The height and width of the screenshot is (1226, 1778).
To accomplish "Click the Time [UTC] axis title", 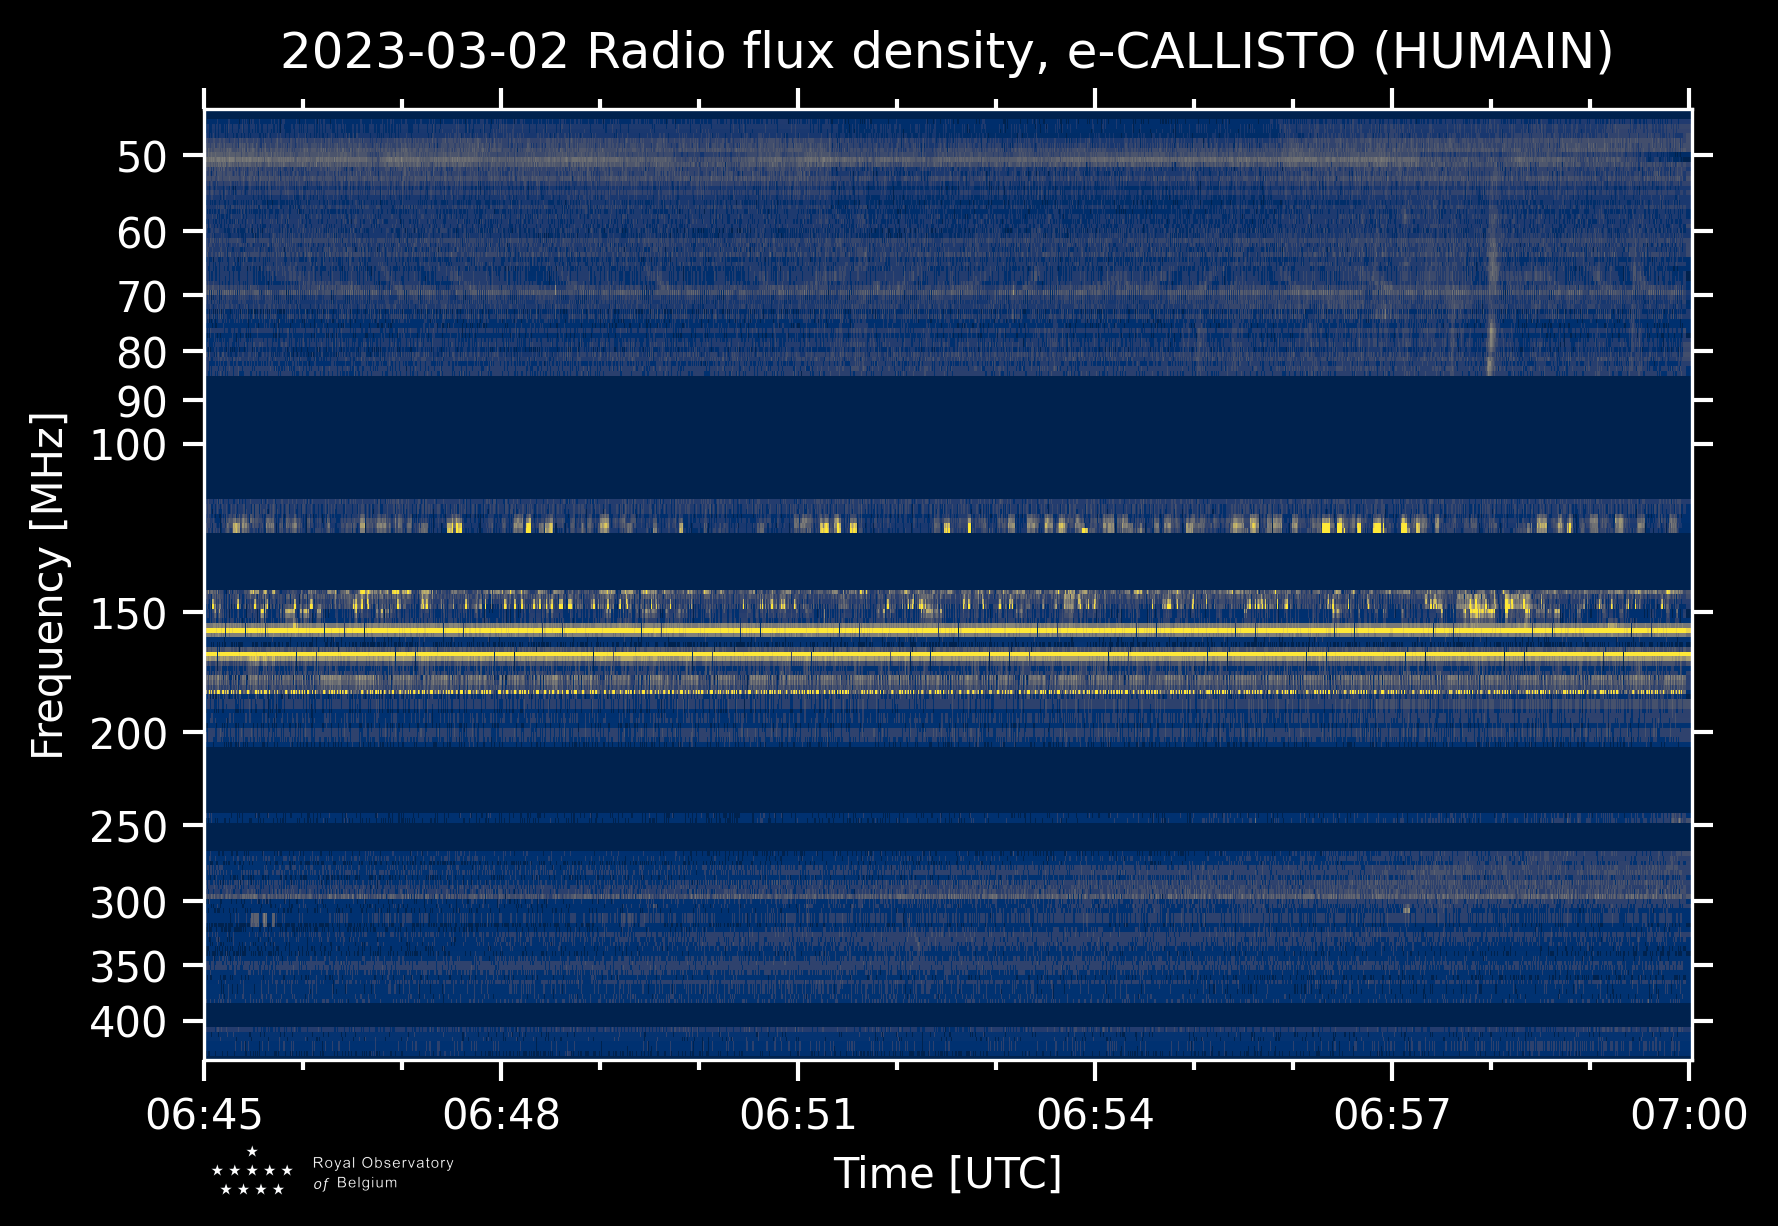I will click(x=948, y=1173).
